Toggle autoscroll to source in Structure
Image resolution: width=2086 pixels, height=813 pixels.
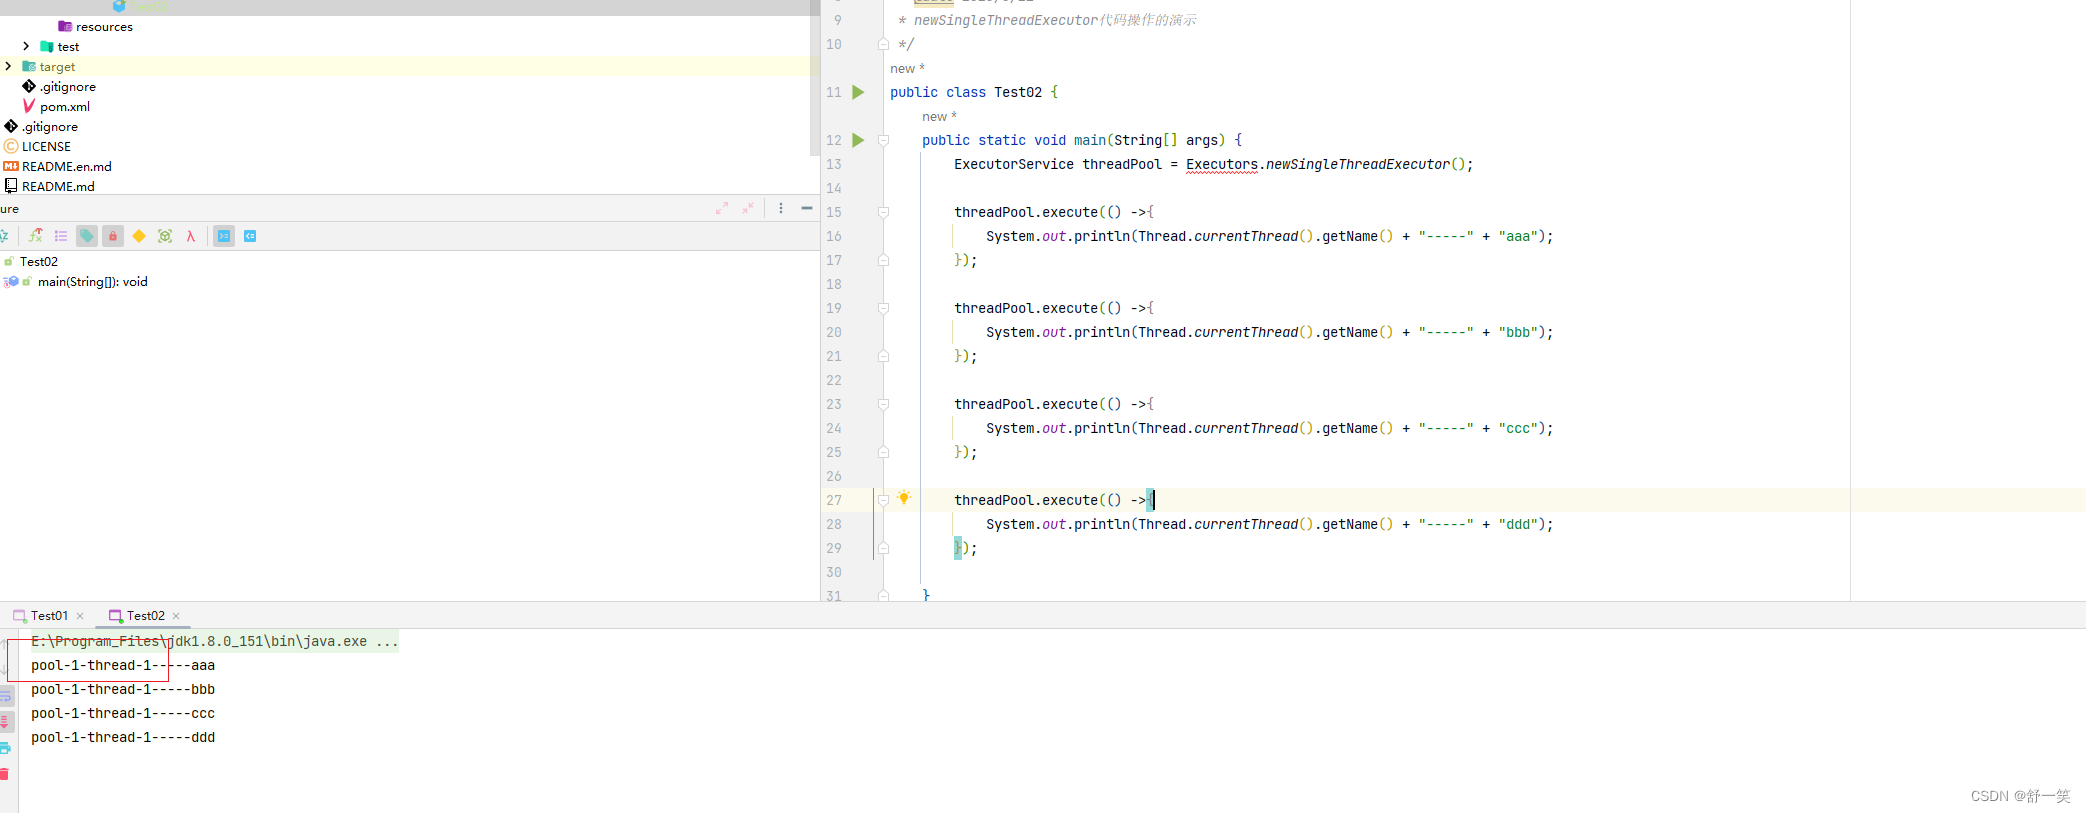click(x=224, y=236)
